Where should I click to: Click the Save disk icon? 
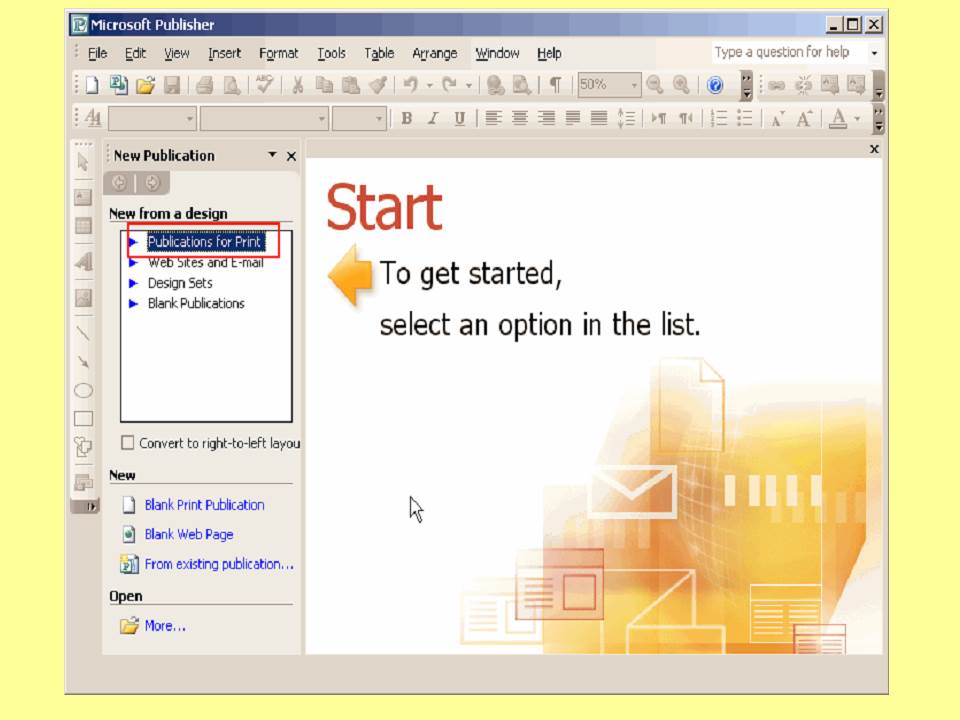pyautogui.click(x=172, y=84)
